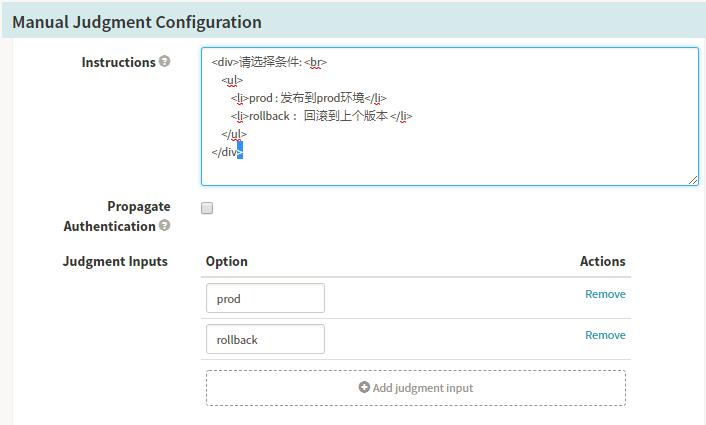706x425 pixels.
Task: Click the Actions column header
Action: point(602,262)
